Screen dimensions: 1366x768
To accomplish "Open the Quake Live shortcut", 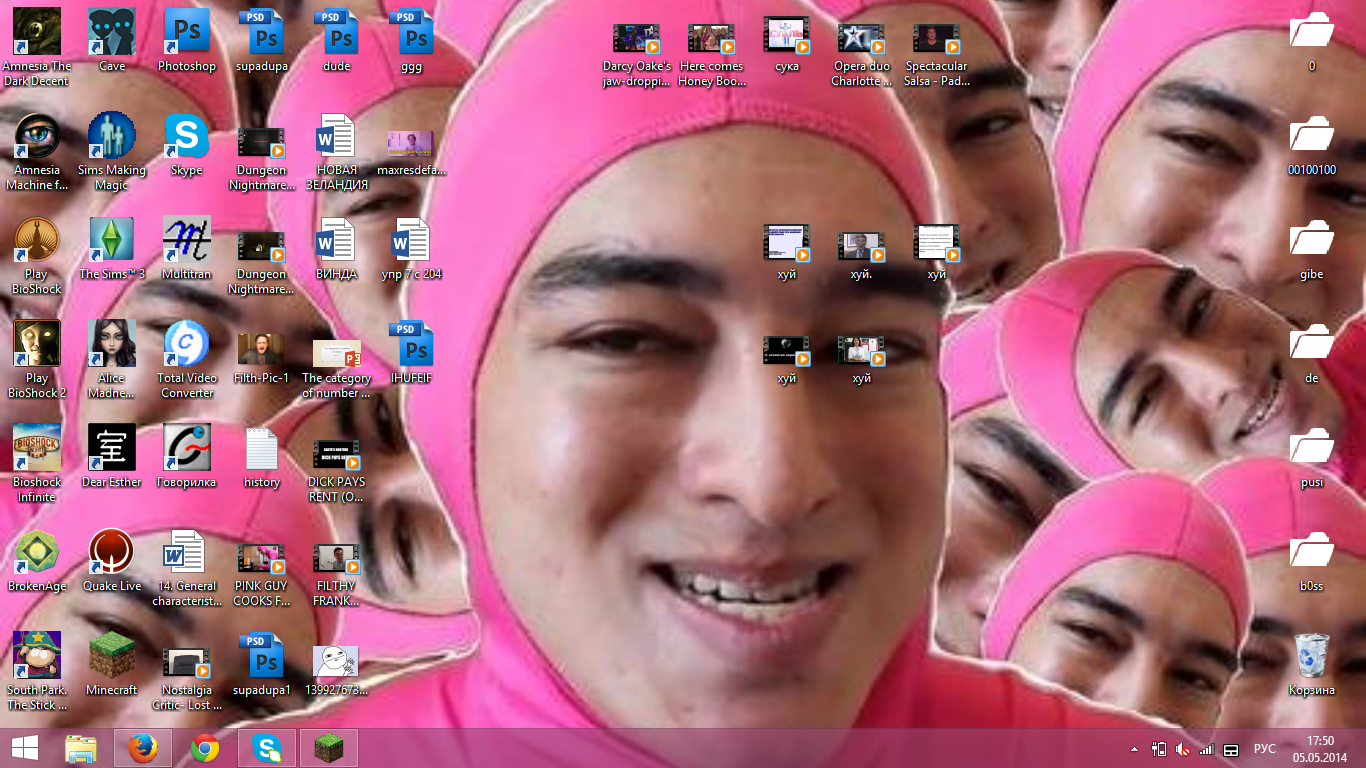I will tap(112, 553).
